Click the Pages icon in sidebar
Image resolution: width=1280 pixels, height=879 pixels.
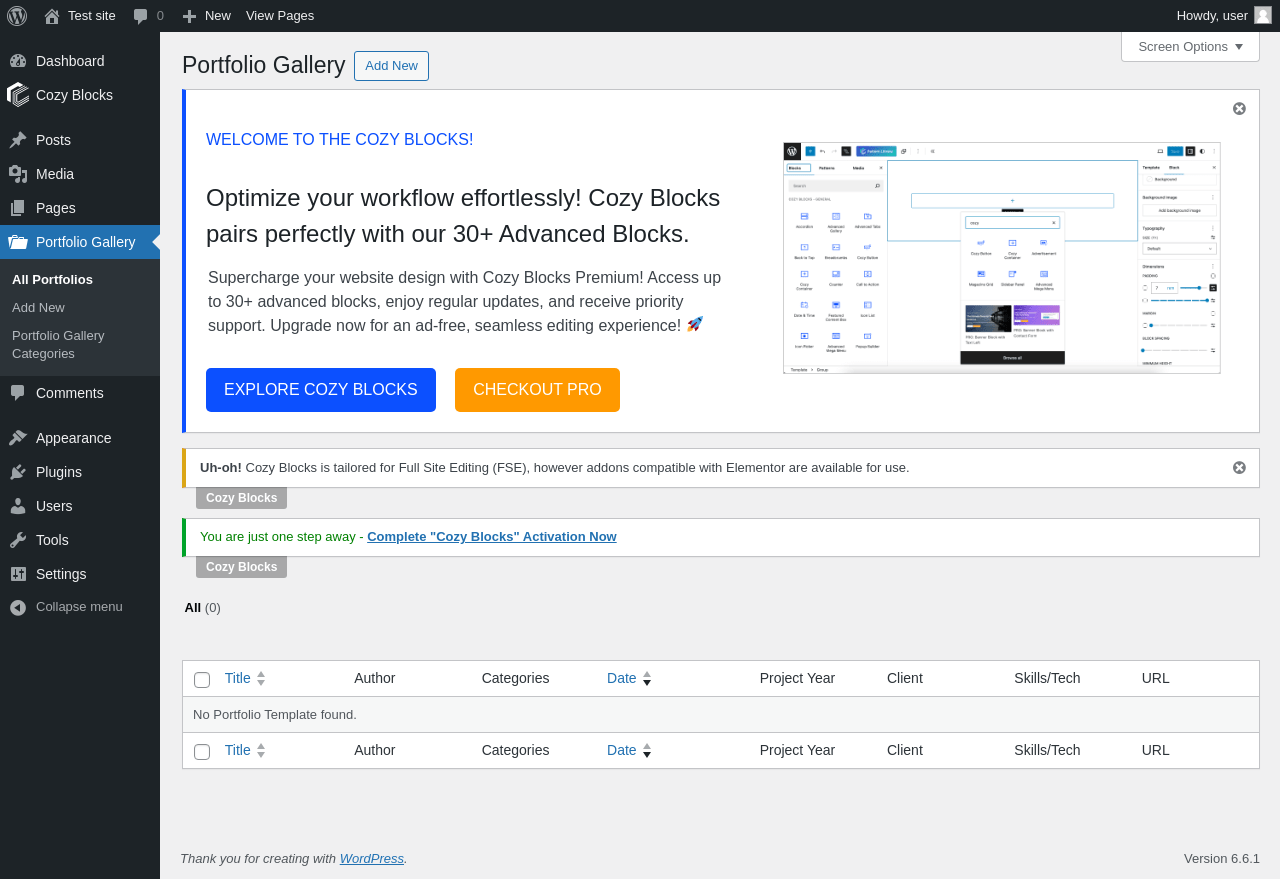pos(18,208)
